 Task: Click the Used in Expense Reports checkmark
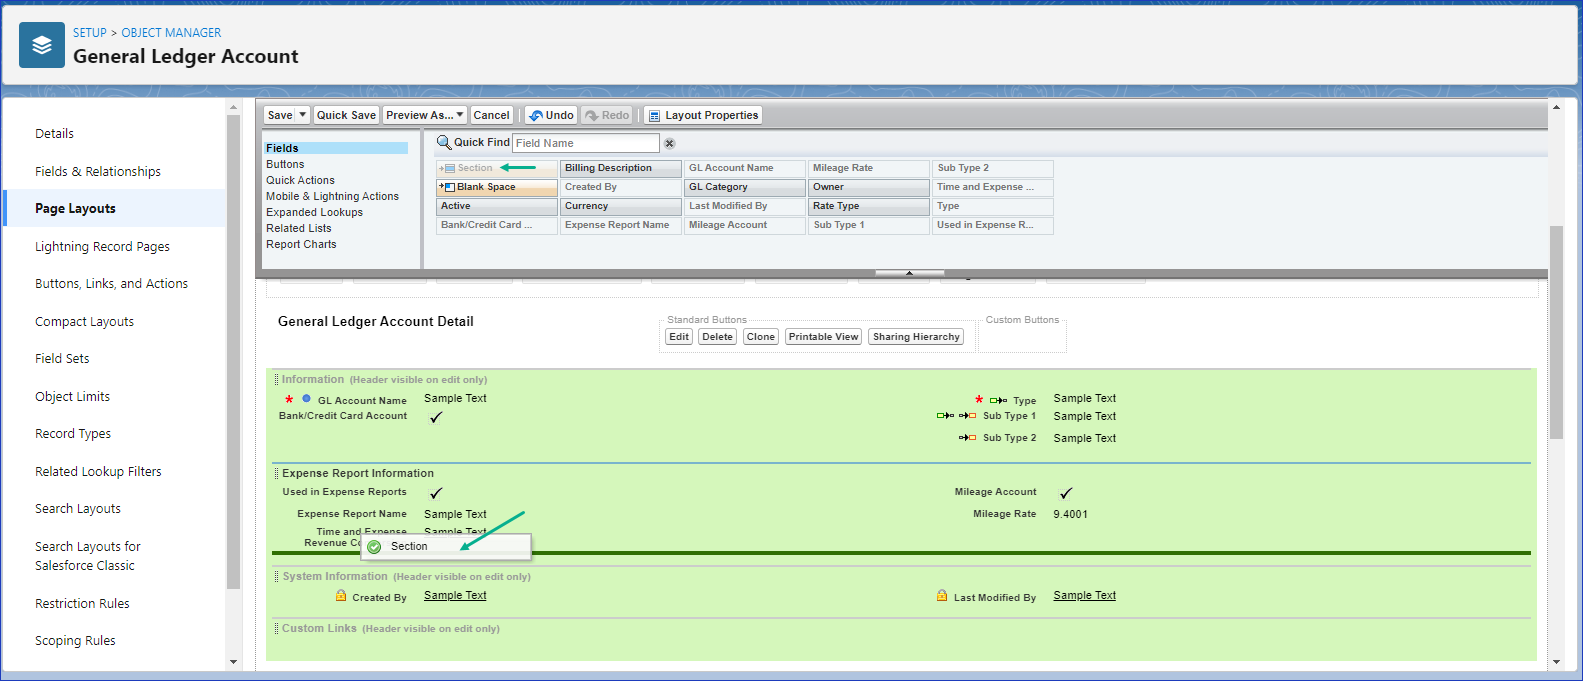click(436, 493)
